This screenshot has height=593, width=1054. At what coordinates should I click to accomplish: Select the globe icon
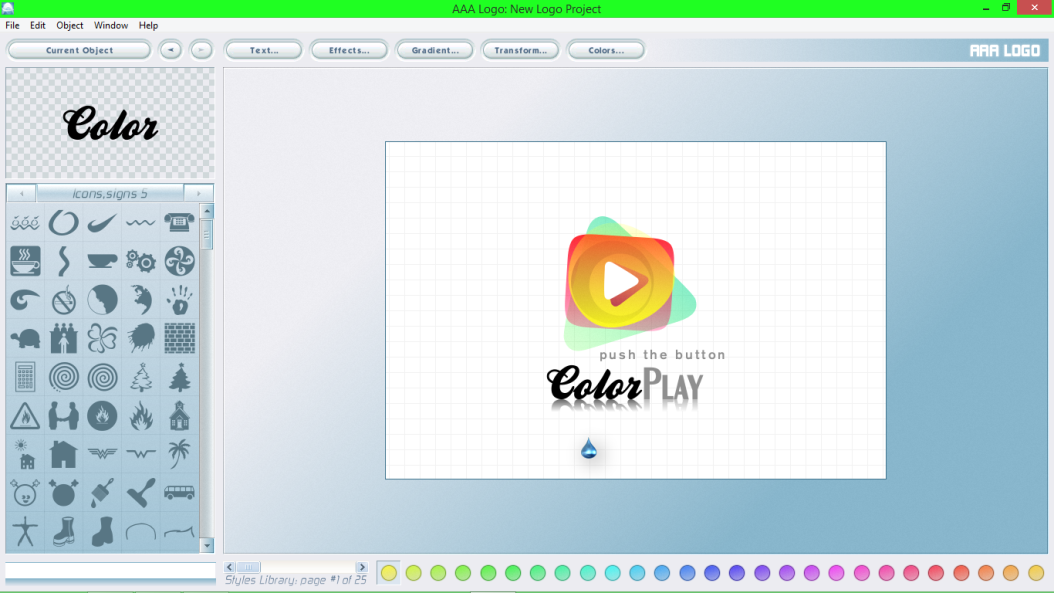(x=102, y=299)
